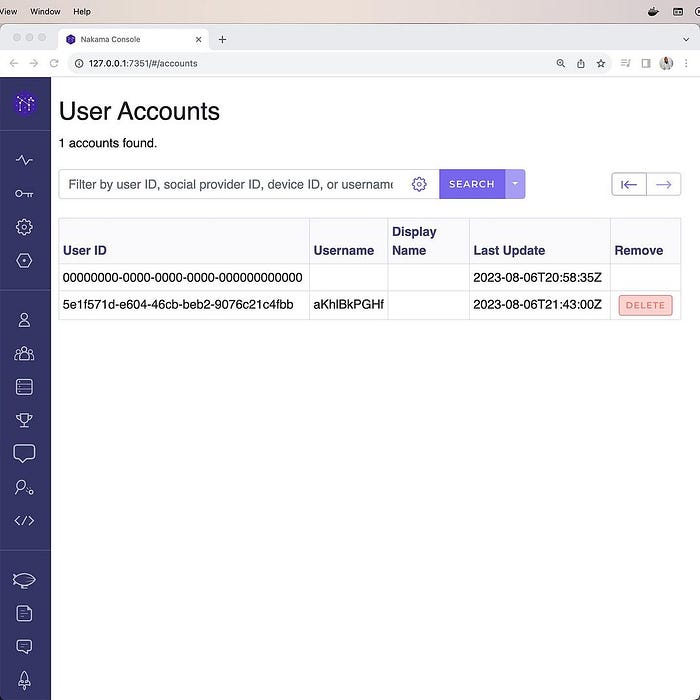Open the status heartbeat icon in sidebar

24,160
